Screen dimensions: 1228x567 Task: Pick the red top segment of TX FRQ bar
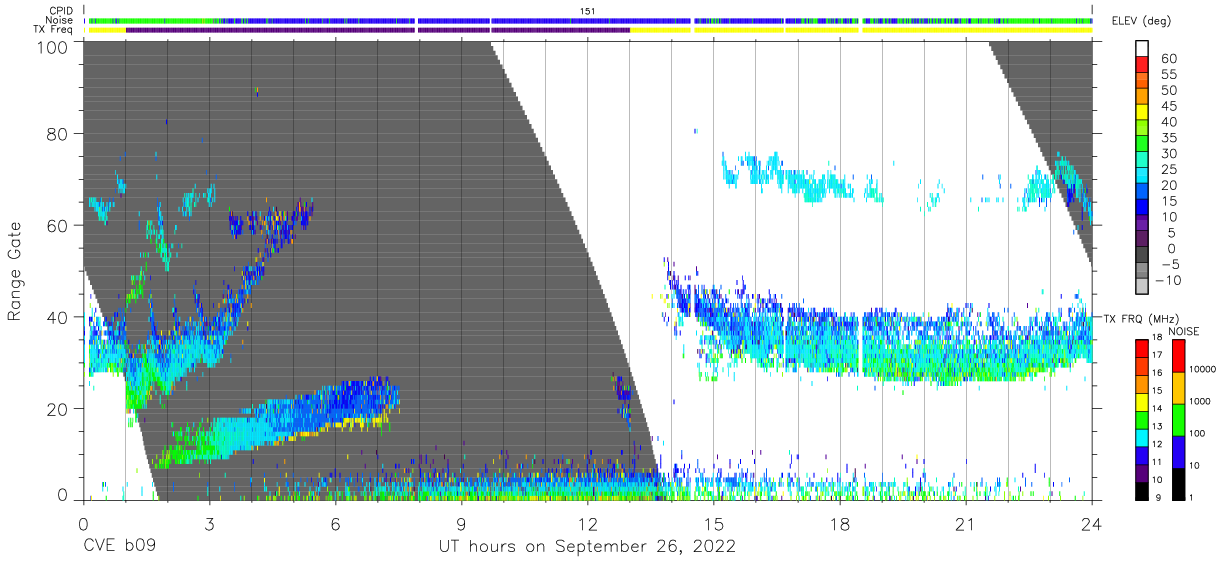tap(1143, 348)
